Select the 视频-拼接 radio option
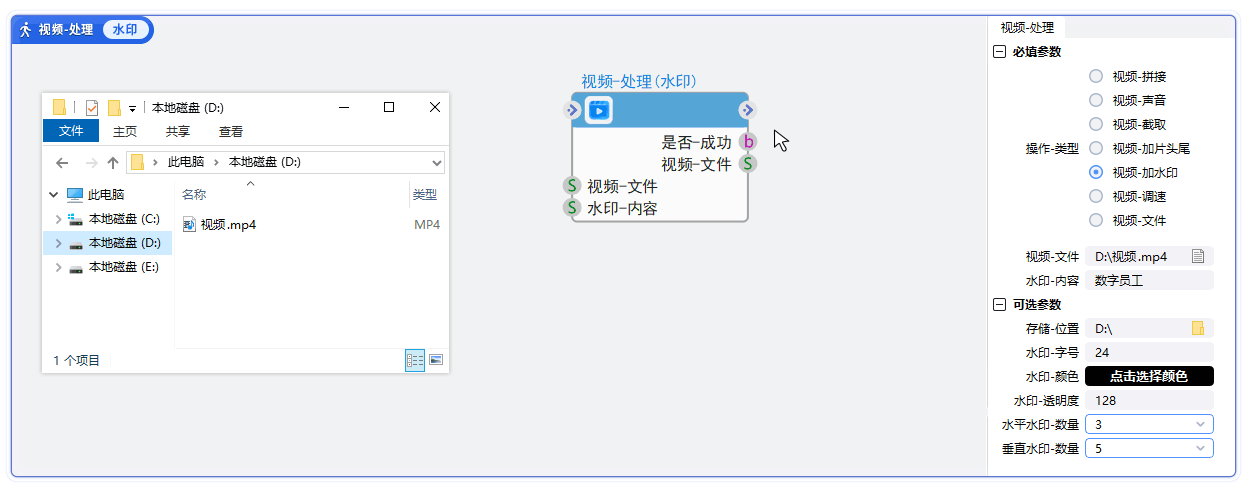 (1096, 76)
